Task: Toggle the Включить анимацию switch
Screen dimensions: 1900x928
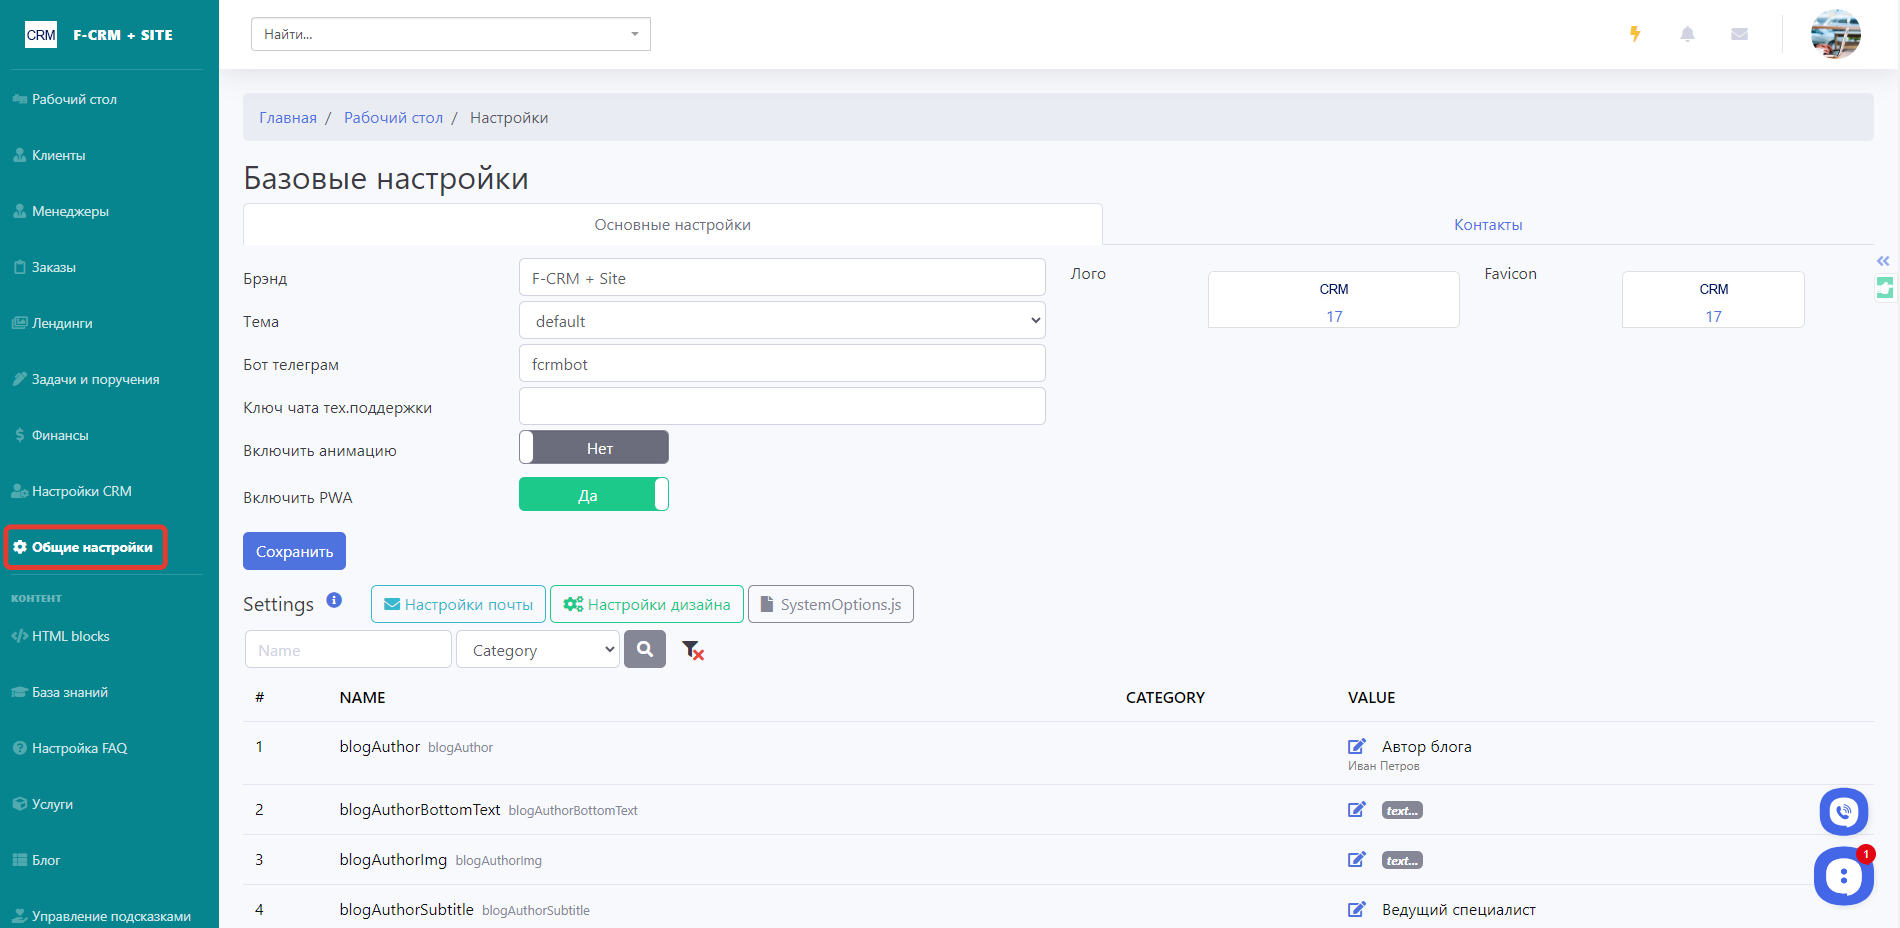Action: pos(594,448)
